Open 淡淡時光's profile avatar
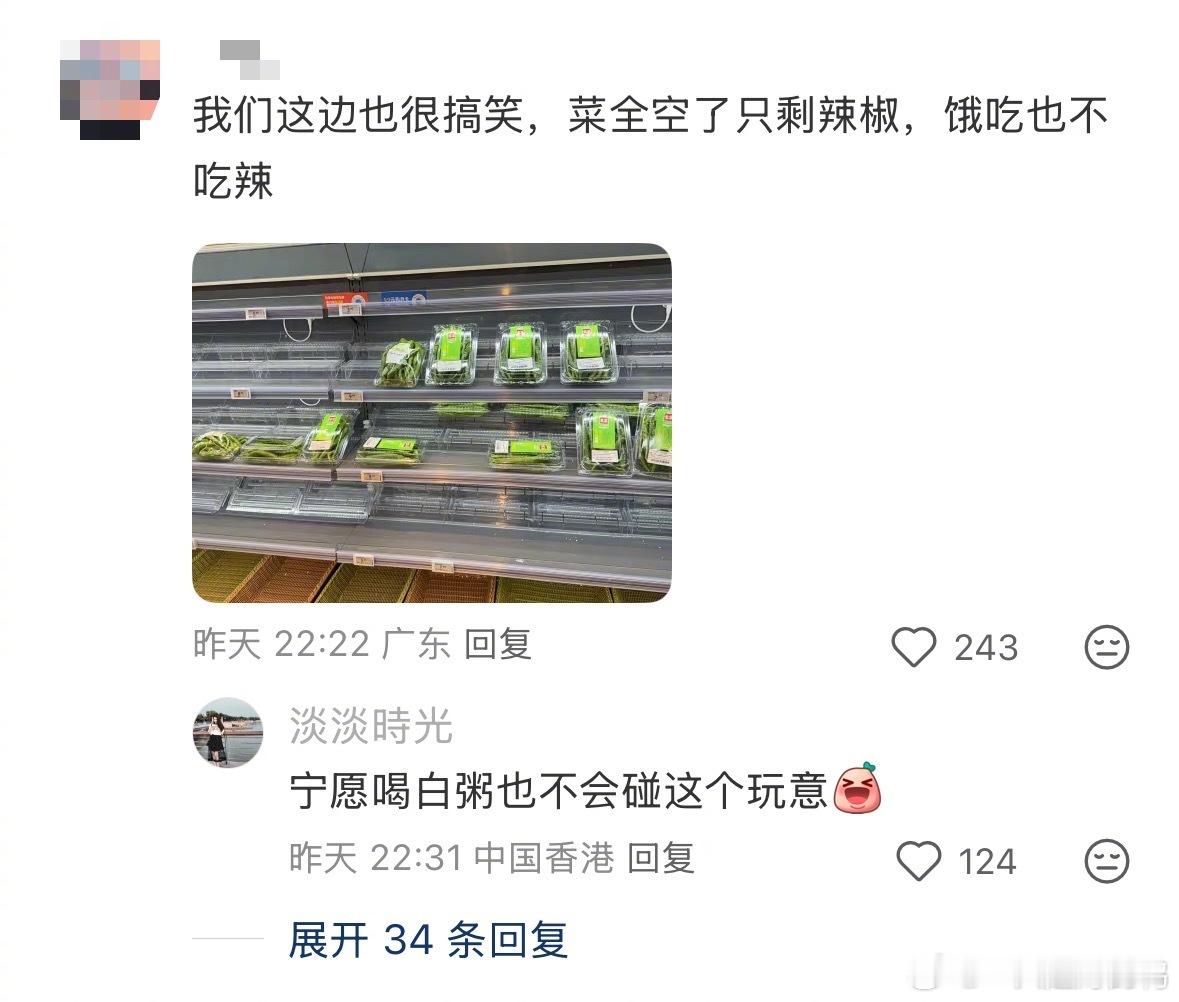This screenshot has width=1179, height=1002. (x=228, y=732)
